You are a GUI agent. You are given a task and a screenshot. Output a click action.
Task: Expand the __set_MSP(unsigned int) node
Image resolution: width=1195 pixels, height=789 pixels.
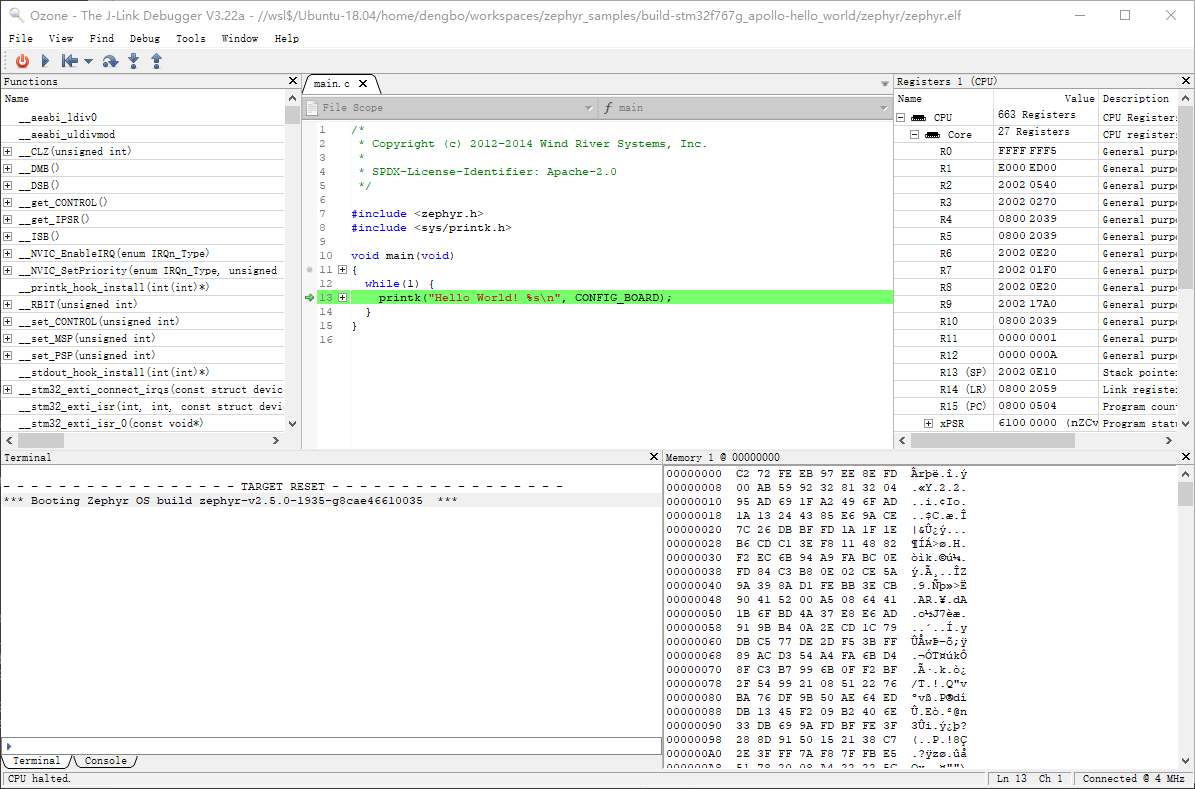point(8,338)
